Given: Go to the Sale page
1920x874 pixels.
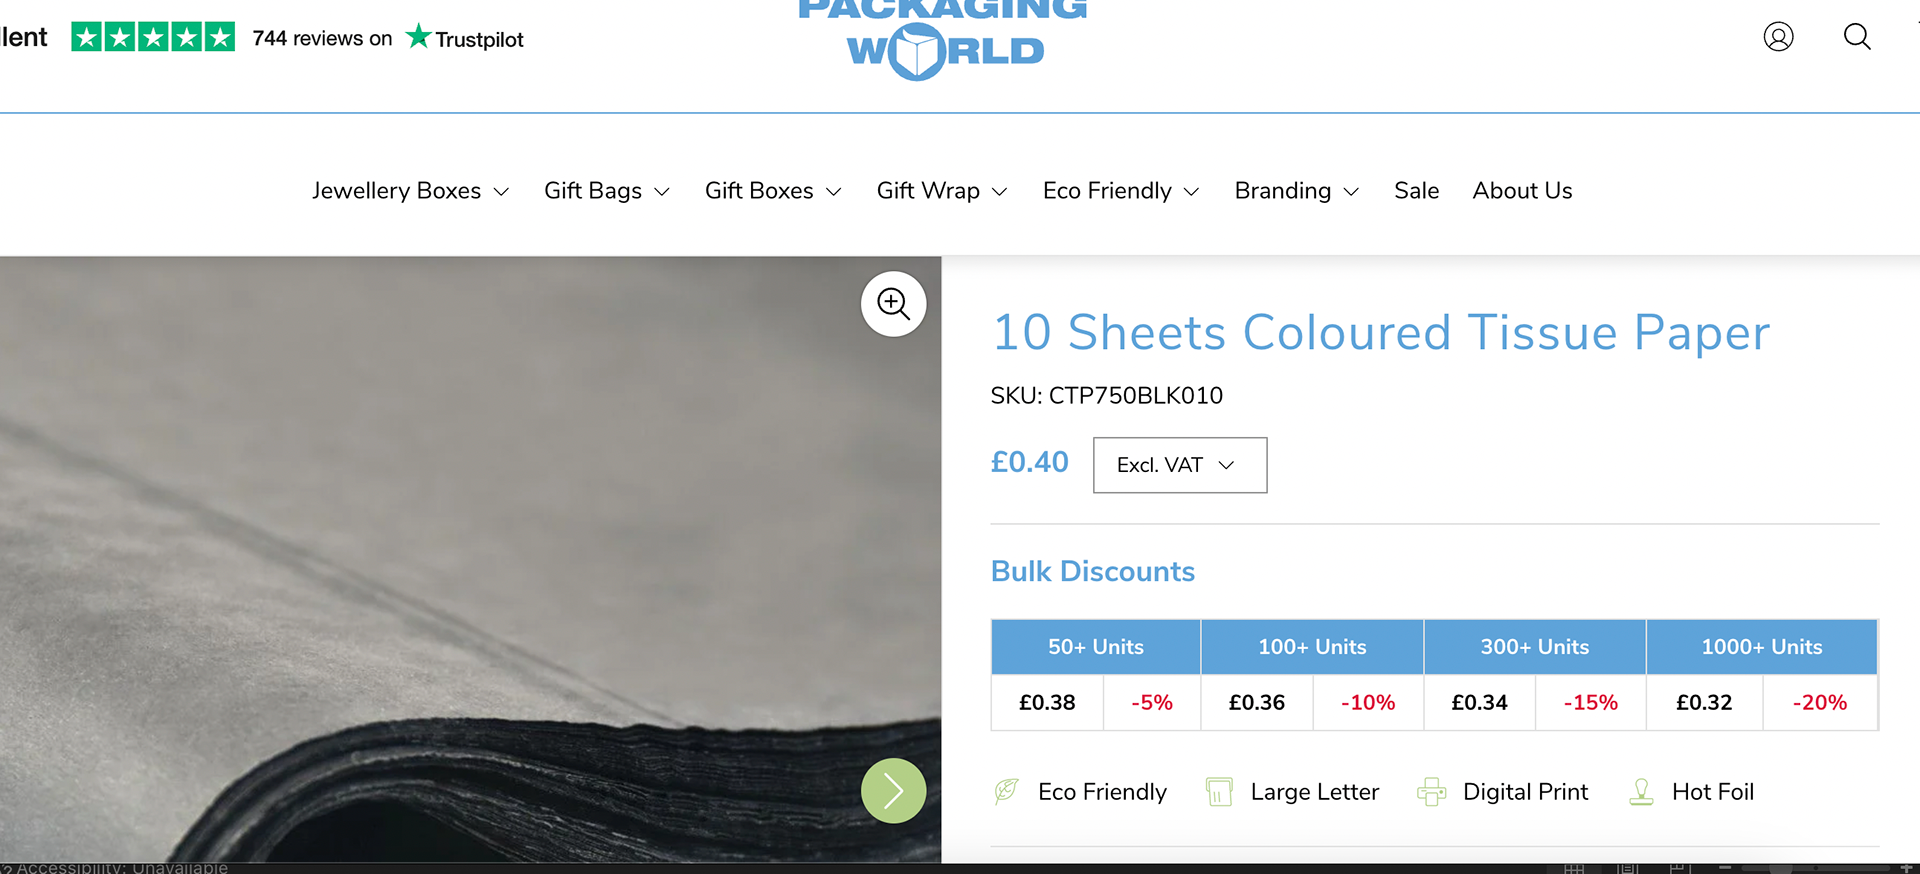Looking at the screenshot, I should click(x=1417, y=191).
